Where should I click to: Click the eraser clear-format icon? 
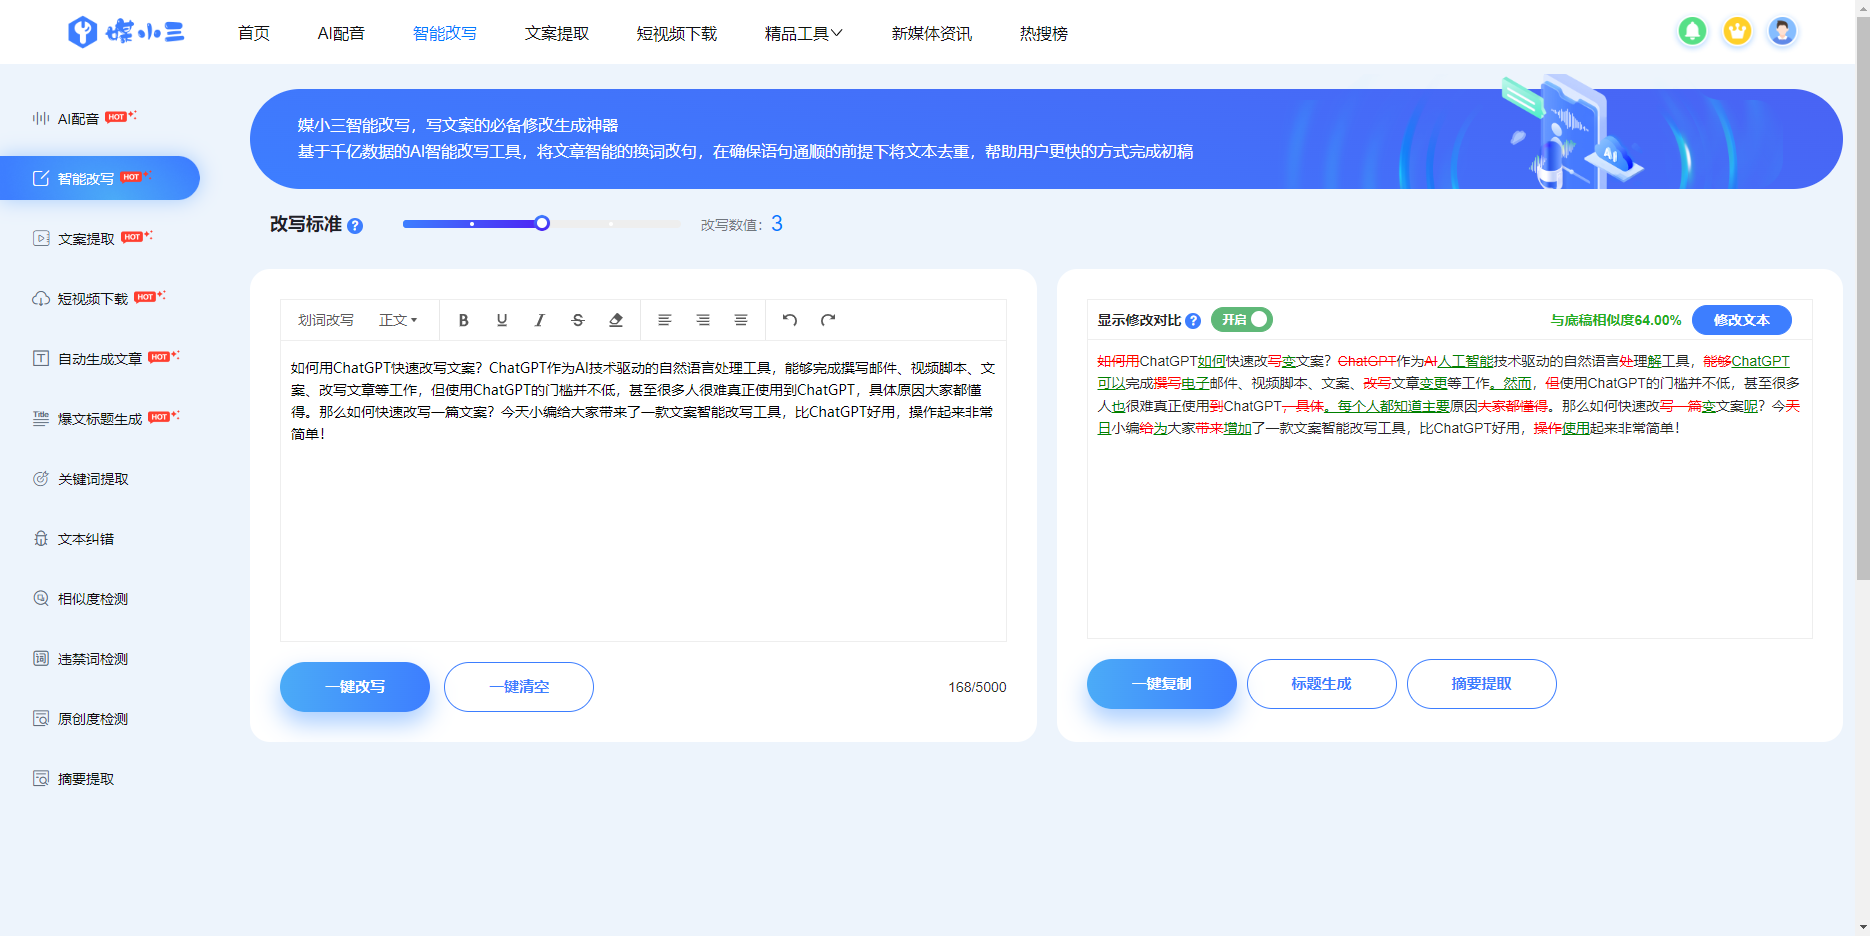[x=616, y=320]
